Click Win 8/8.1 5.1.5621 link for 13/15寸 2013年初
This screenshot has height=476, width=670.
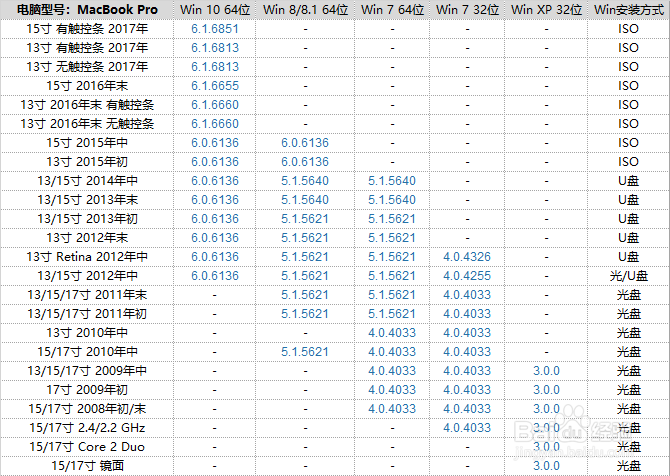point(305,219)
